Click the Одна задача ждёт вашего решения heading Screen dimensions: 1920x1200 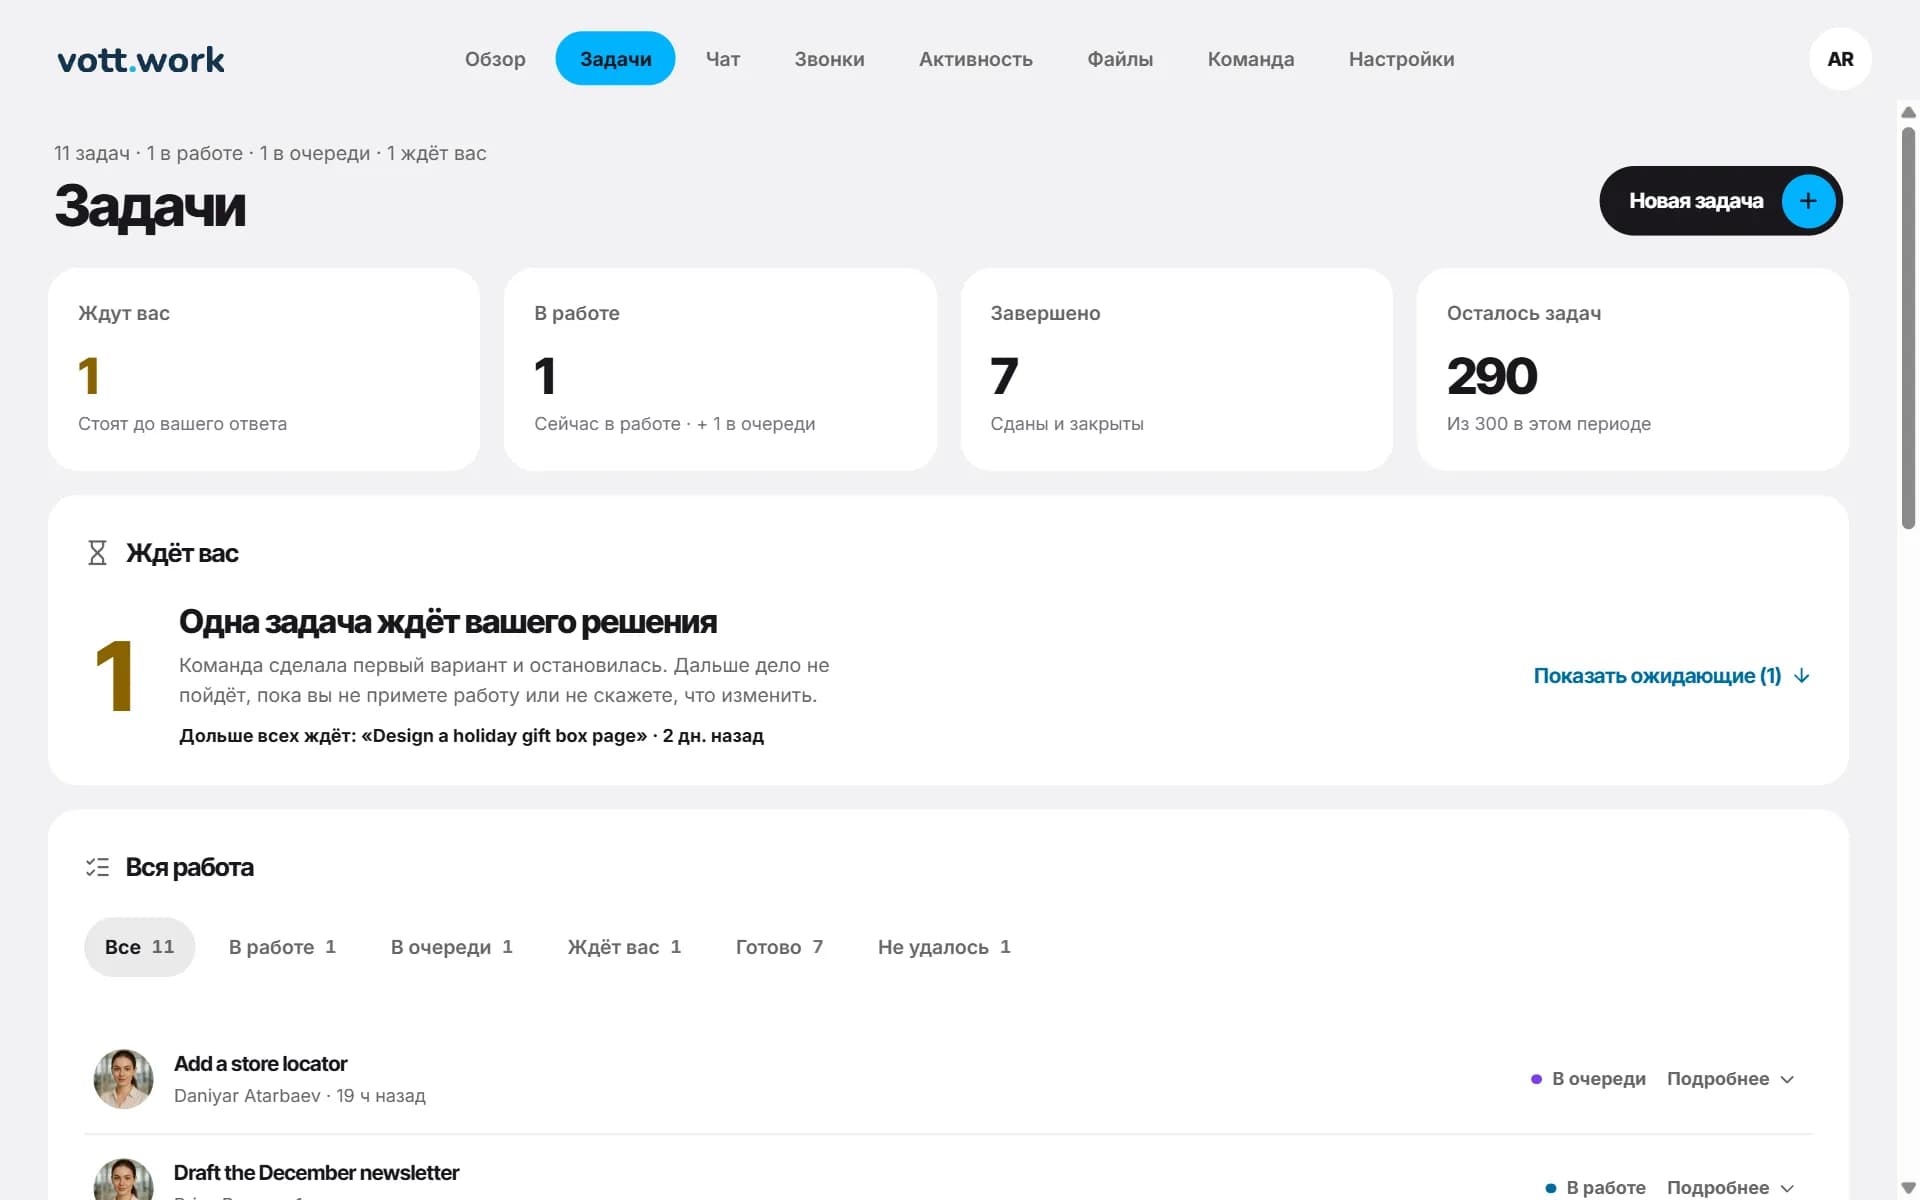(448, 622)
